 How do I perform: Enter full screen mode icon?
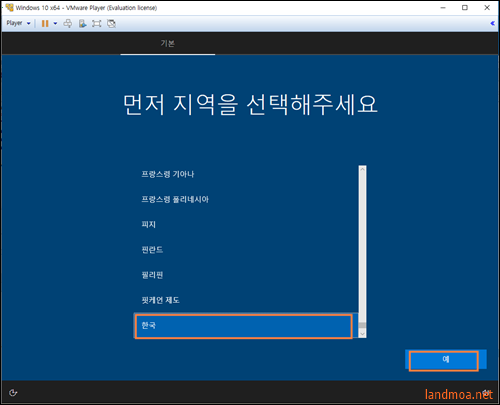pyautogui.click(x=97, y=23)
